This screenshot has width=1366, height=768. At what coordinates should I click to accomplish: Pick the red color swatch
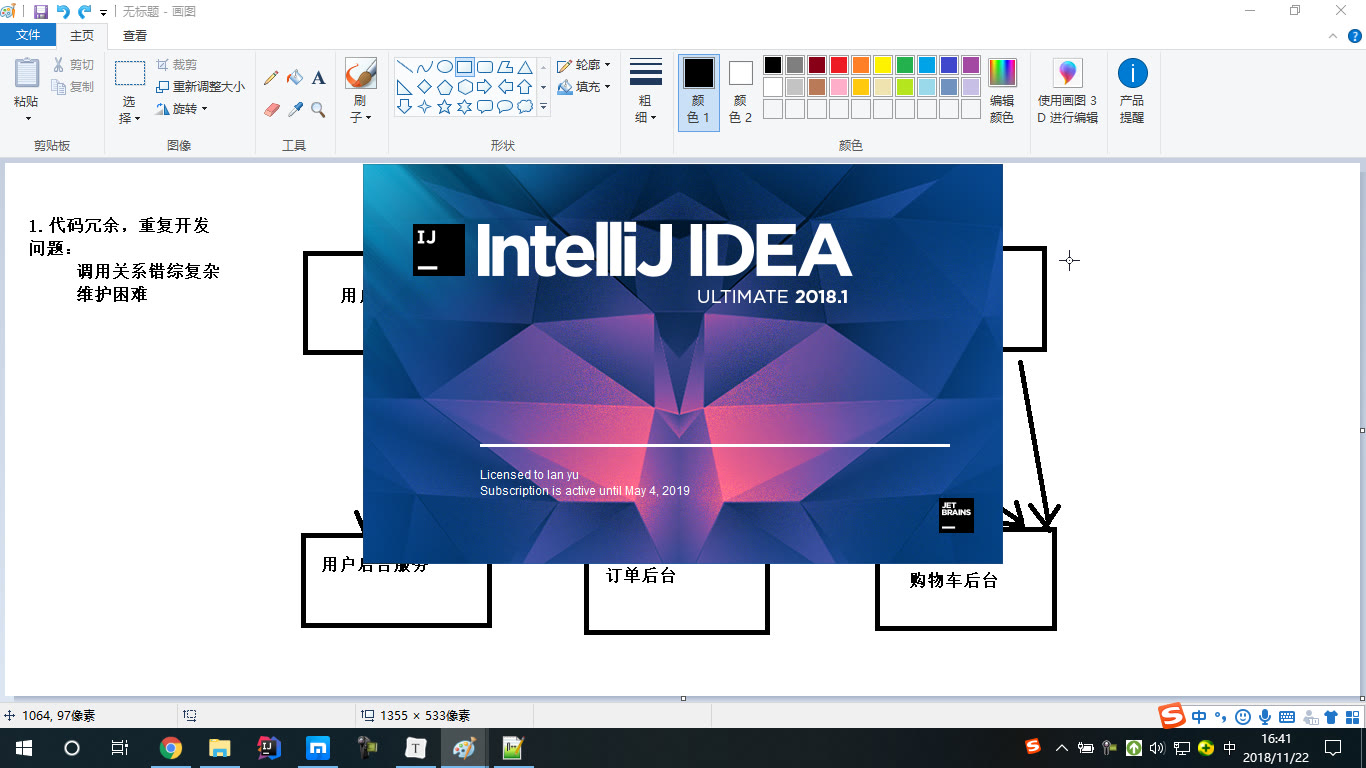coord(839,65)
